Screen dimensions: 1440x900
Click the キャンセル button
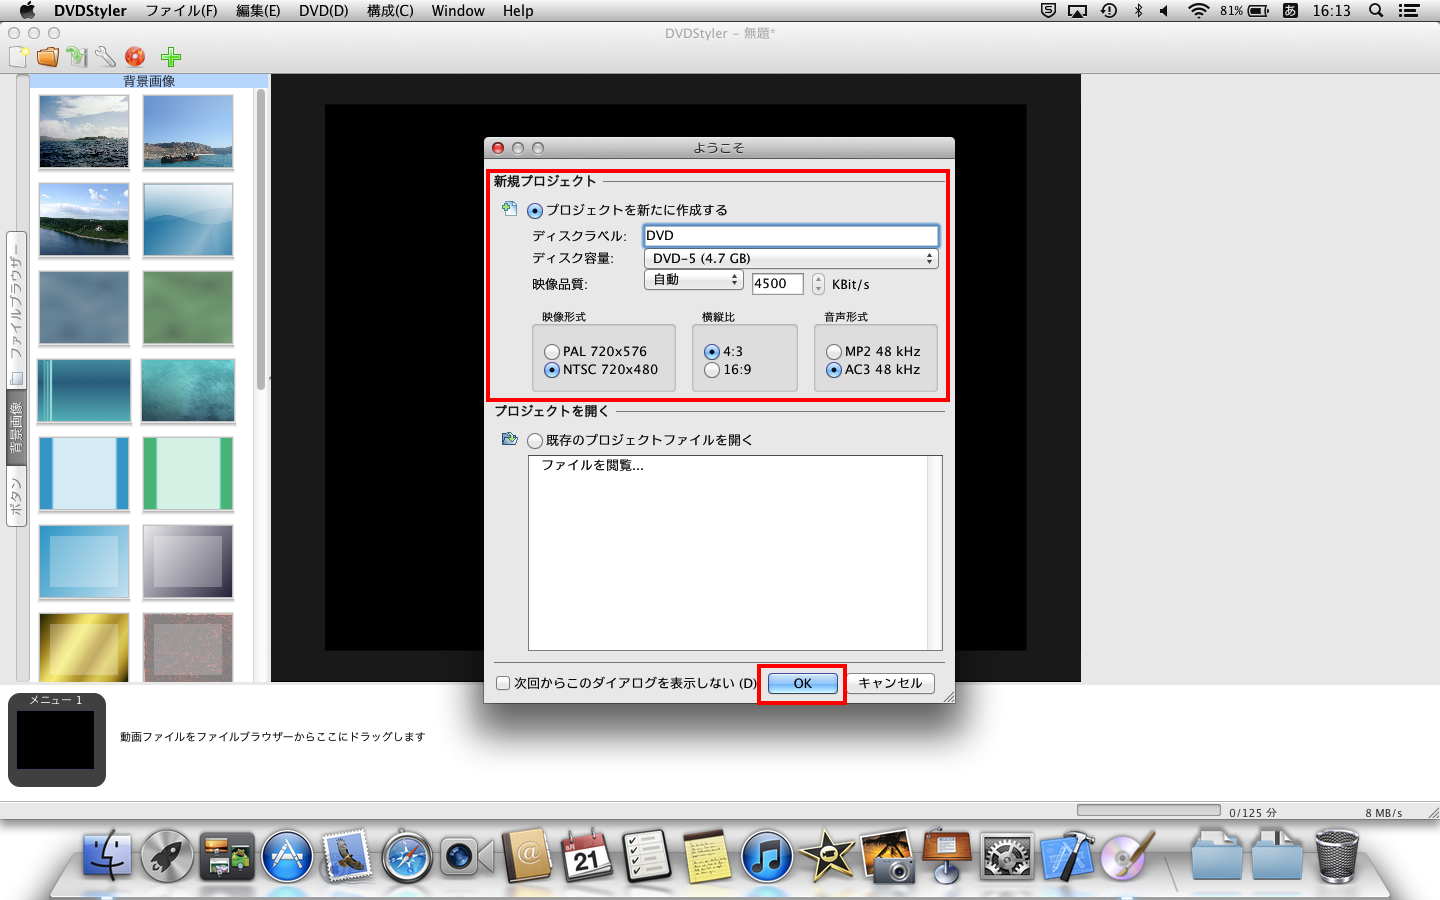click(x=890, y=683)
